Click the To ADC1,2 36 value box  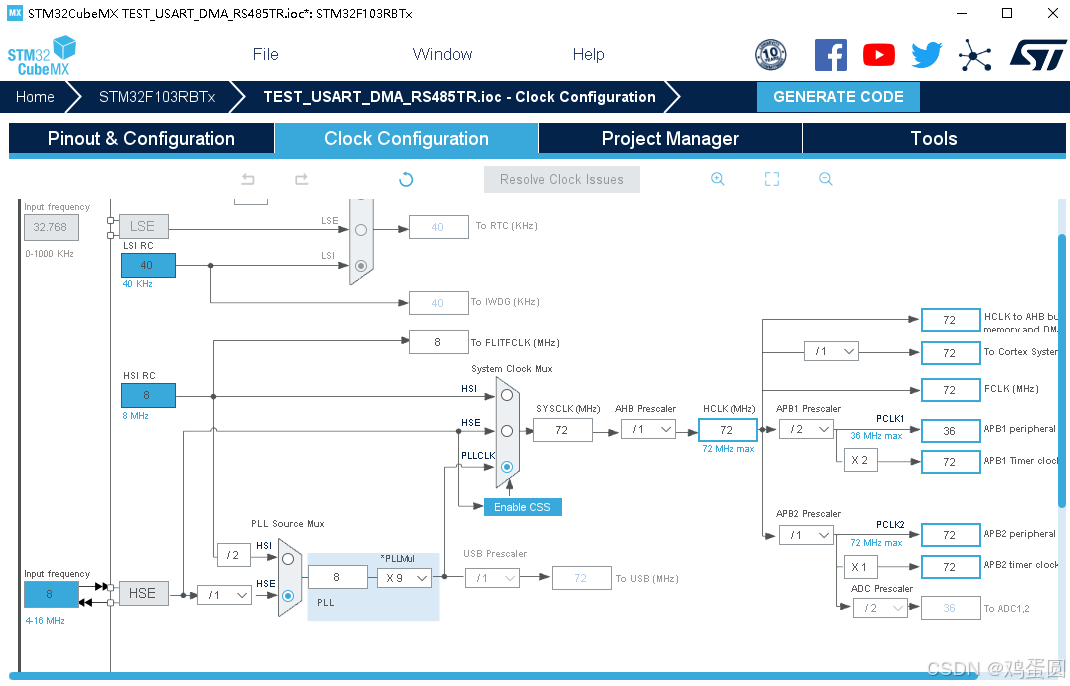pyautogui.click(x=951, y=608)
